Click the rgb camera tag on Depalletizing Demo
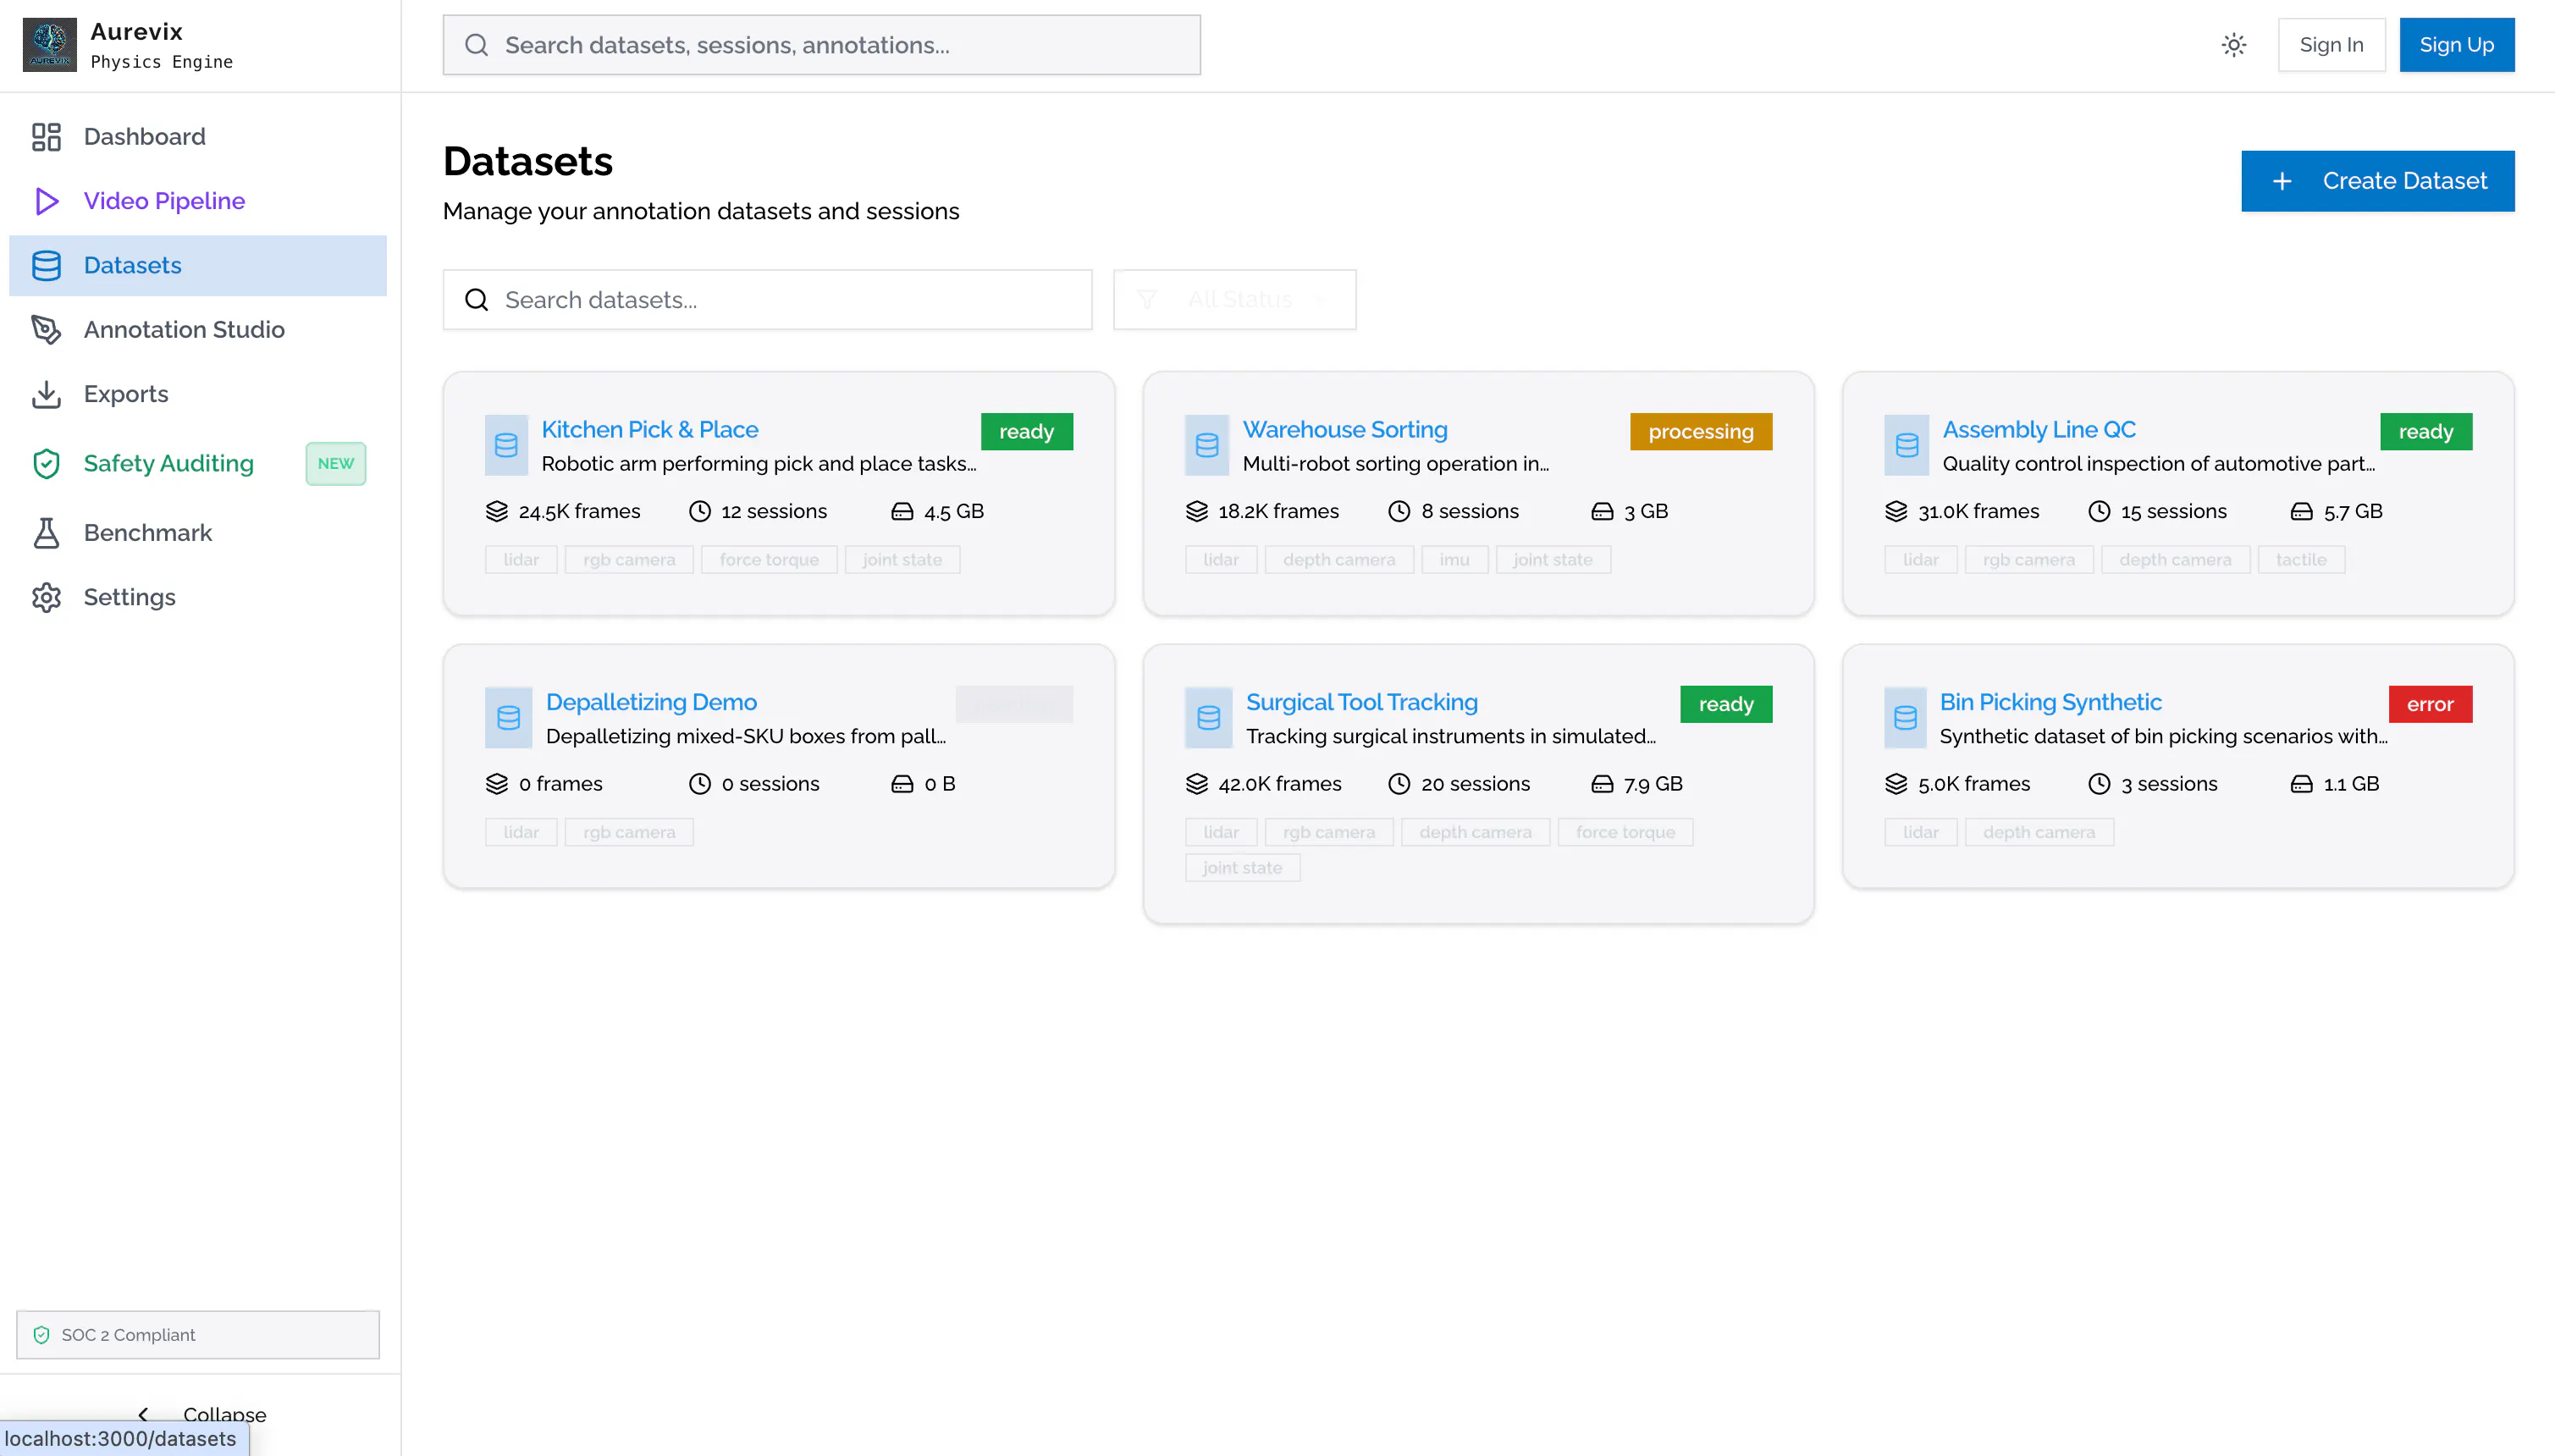Viewport: 2555px width, 1456px height. (629, 832)
